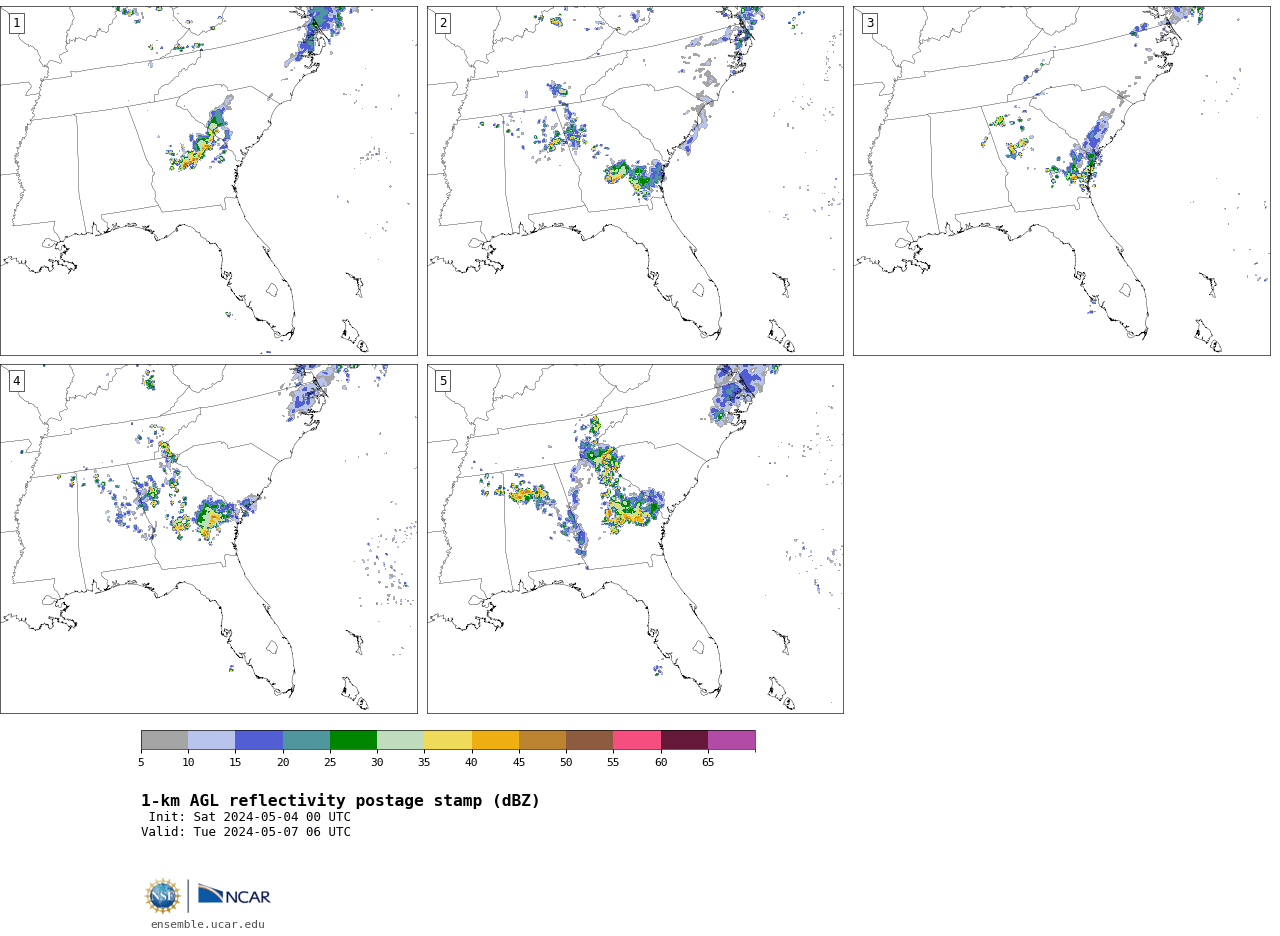Select the gray 5-10 dBZ swatch

click(164, 740)
